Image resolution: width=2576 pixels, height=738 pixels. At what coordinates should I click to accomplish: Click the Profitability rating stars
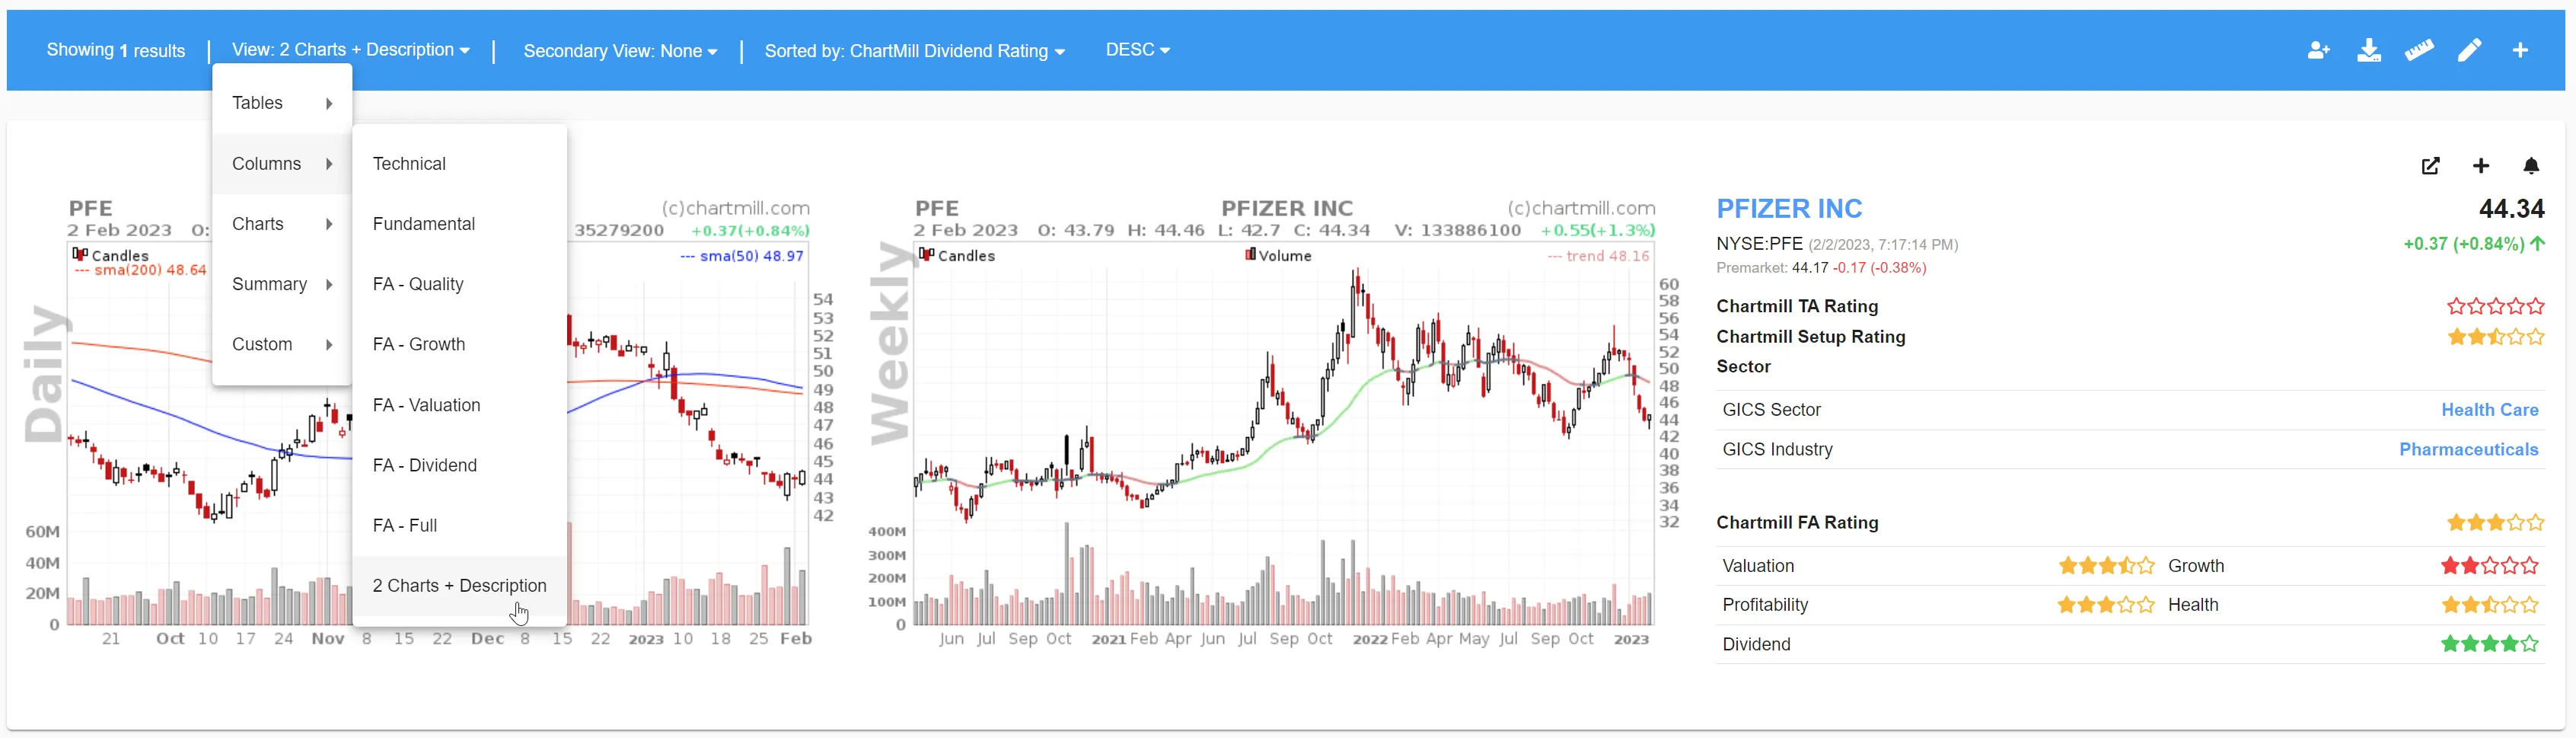pos(2106,605)
